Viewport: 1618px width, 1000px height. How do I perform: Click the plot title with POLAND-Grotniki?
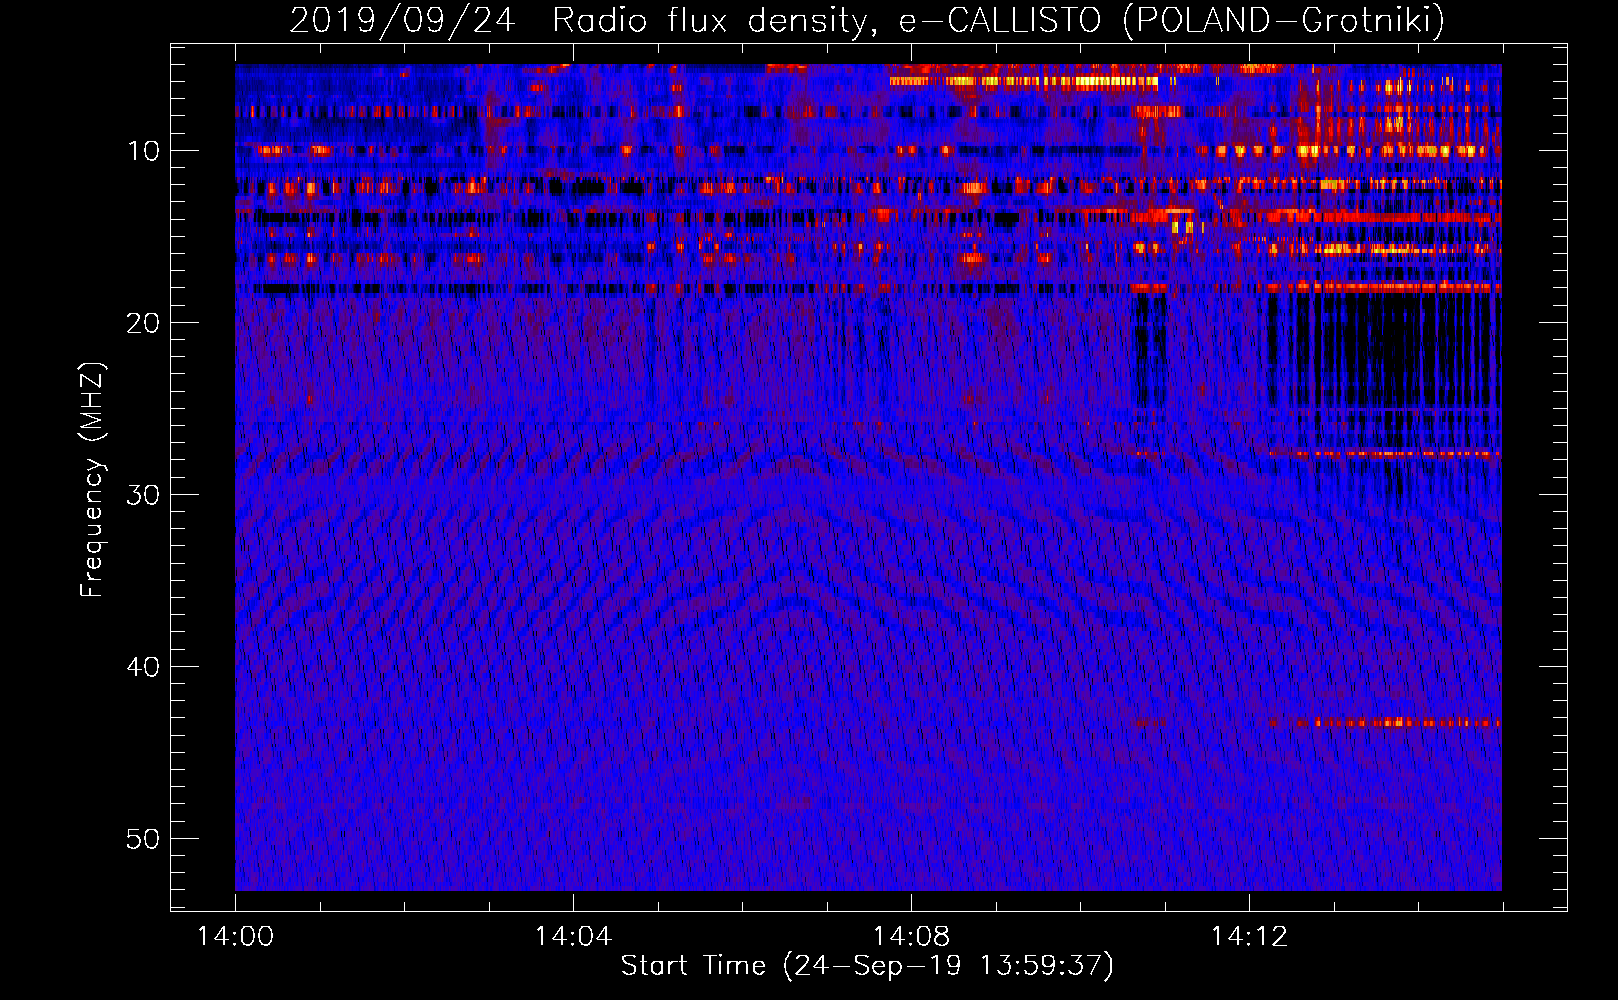pos(867,21)
